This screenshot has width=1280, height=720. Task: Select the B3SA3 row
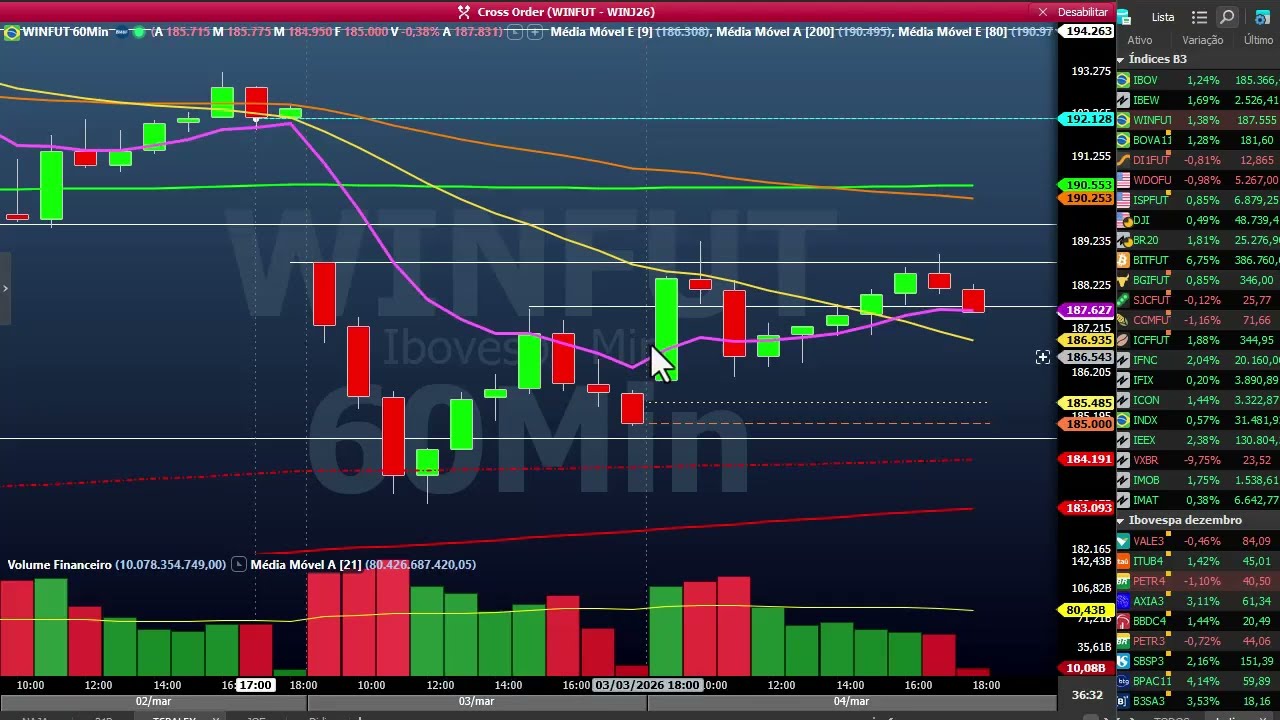tap(1198, 701)
